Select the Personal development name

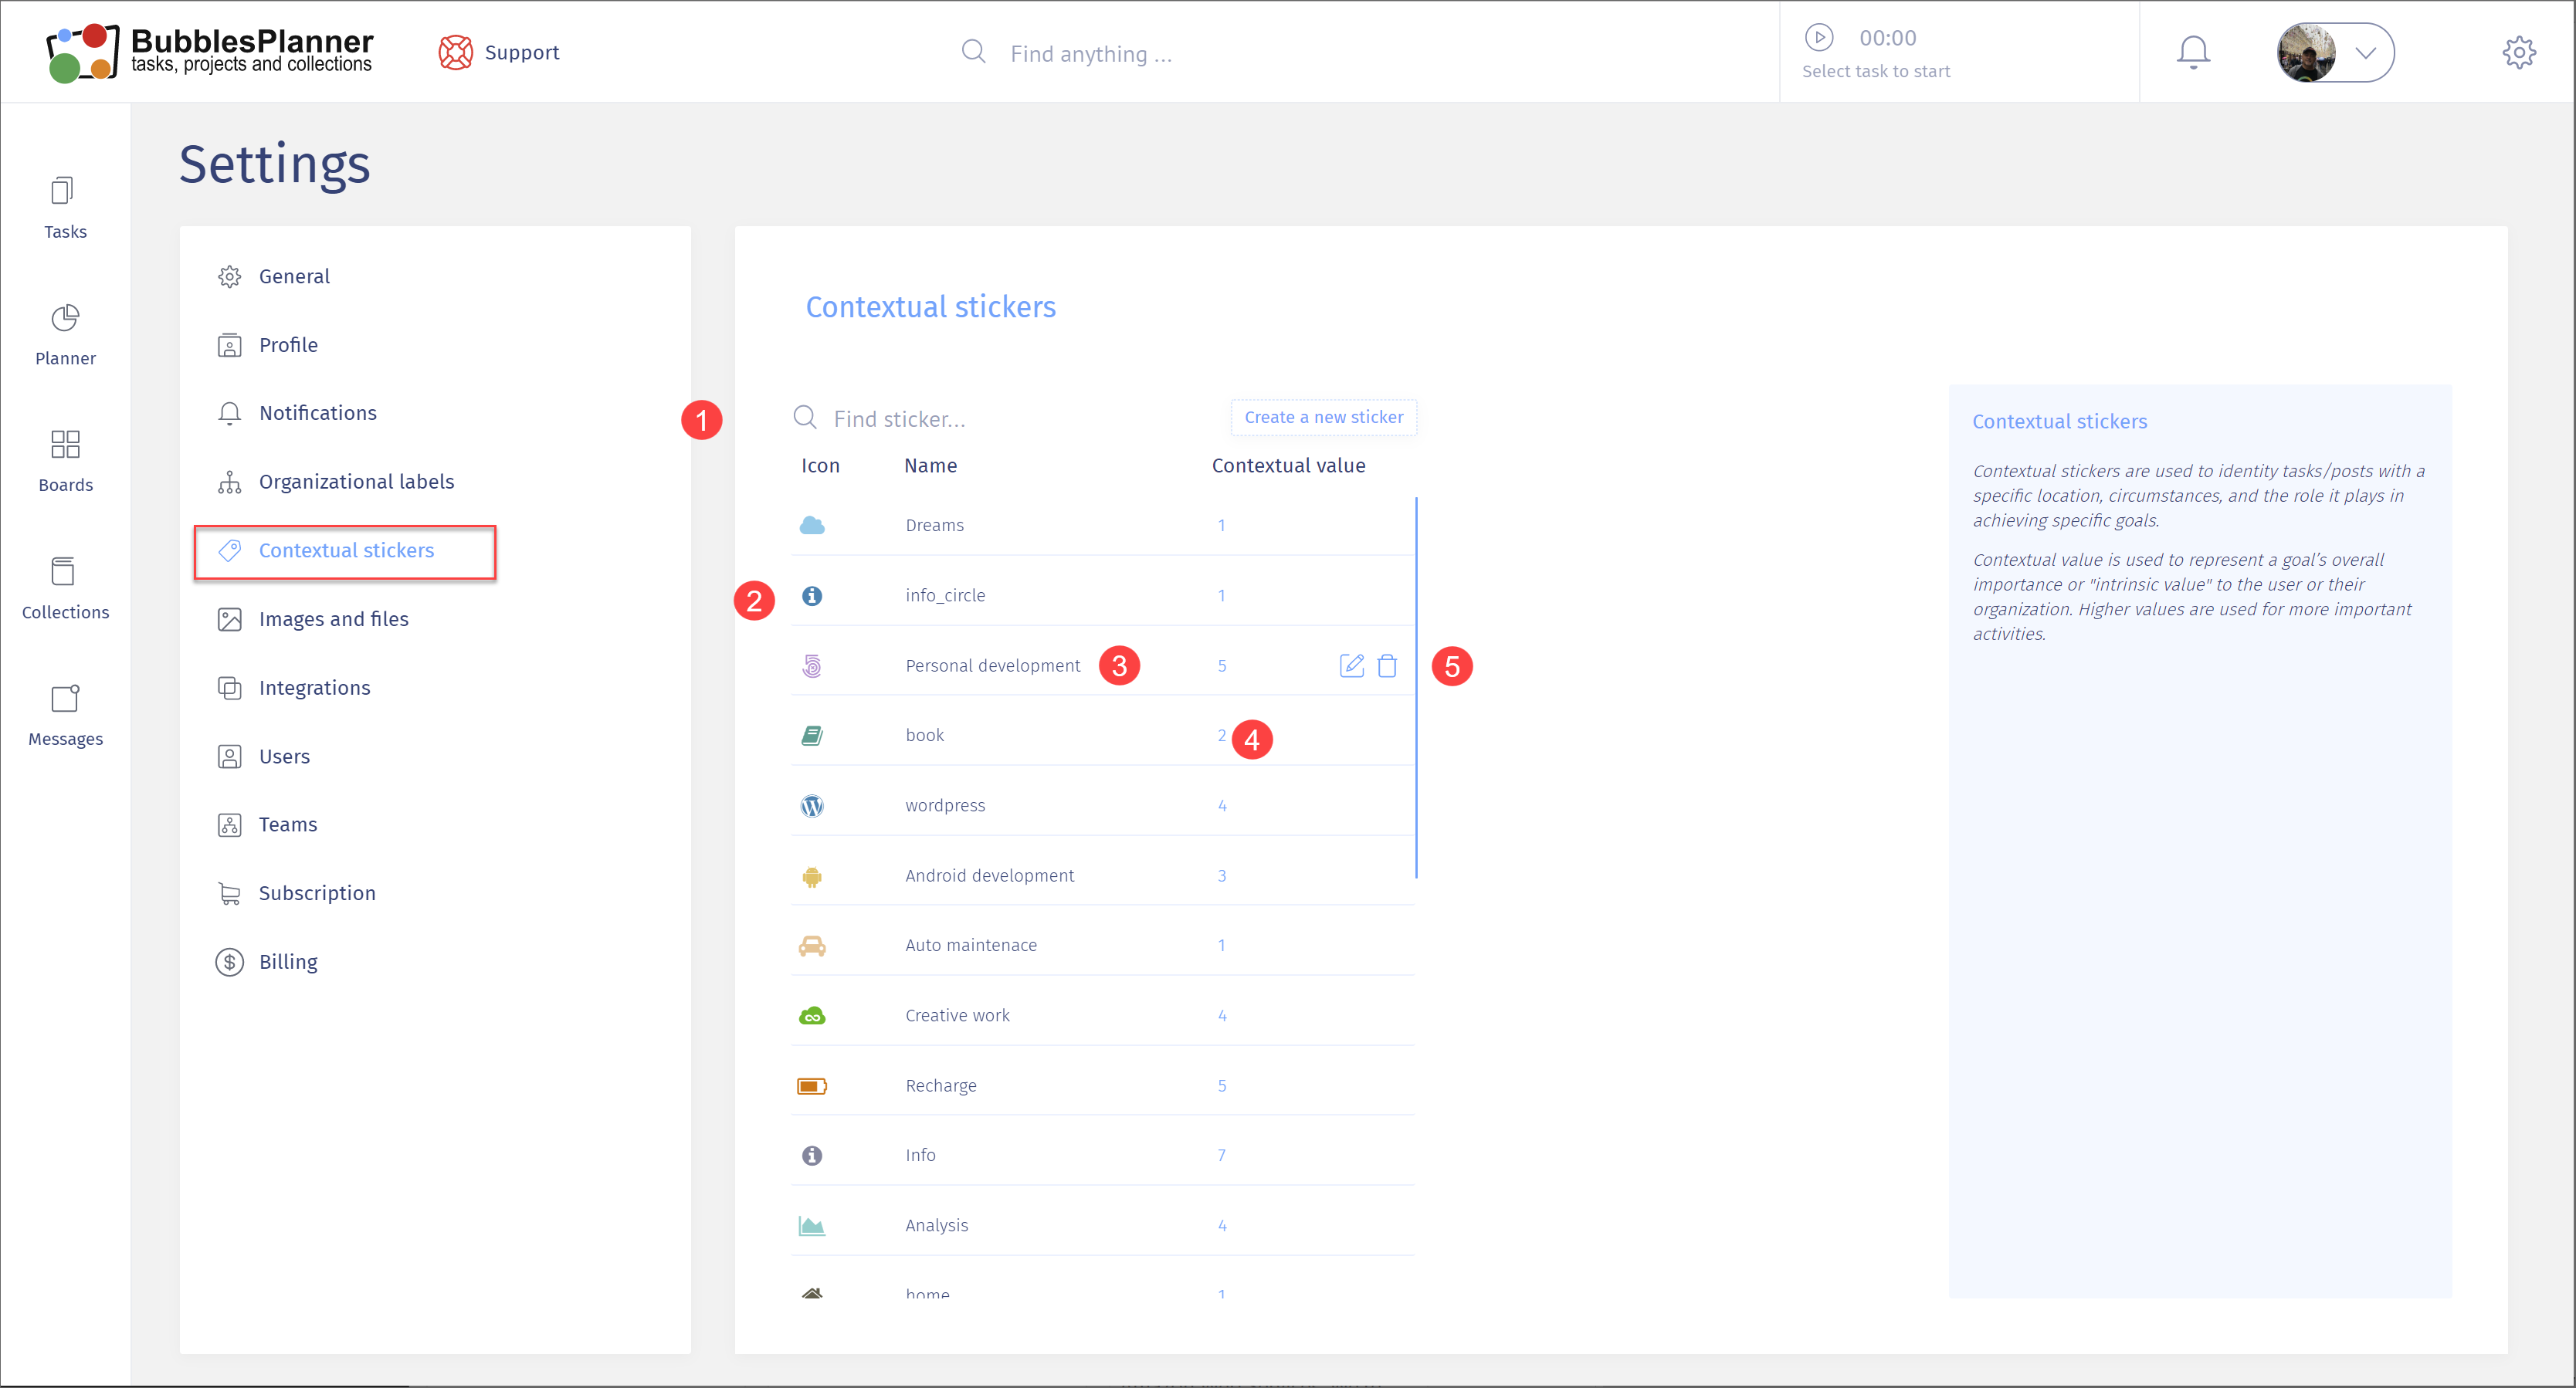tap(992, 665)
